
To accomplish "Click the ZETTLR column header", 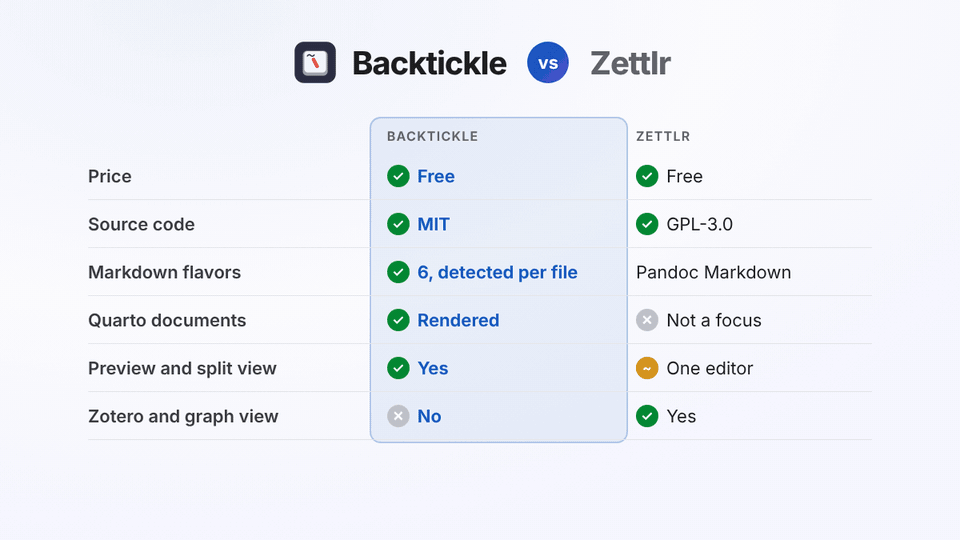I will point(663,137).
